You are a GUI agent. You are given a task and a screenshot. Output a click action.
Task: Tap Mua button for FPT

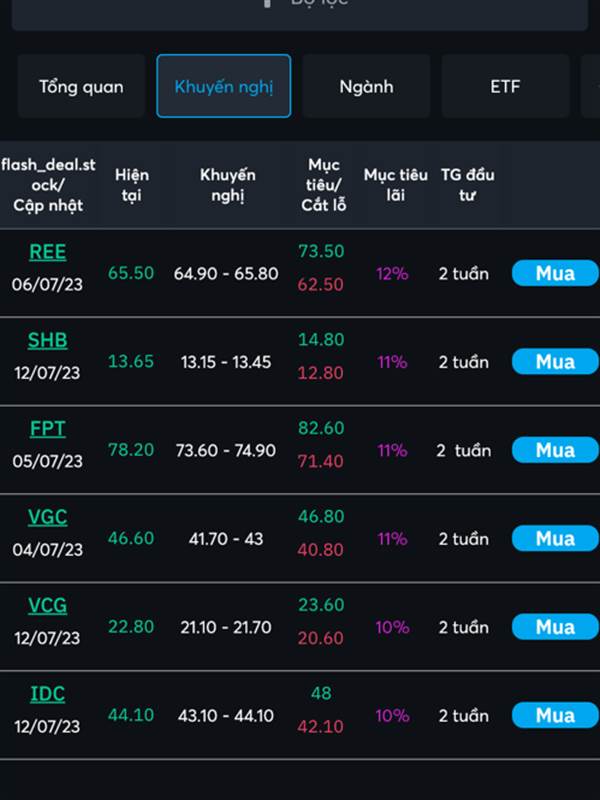pos(555,450)
